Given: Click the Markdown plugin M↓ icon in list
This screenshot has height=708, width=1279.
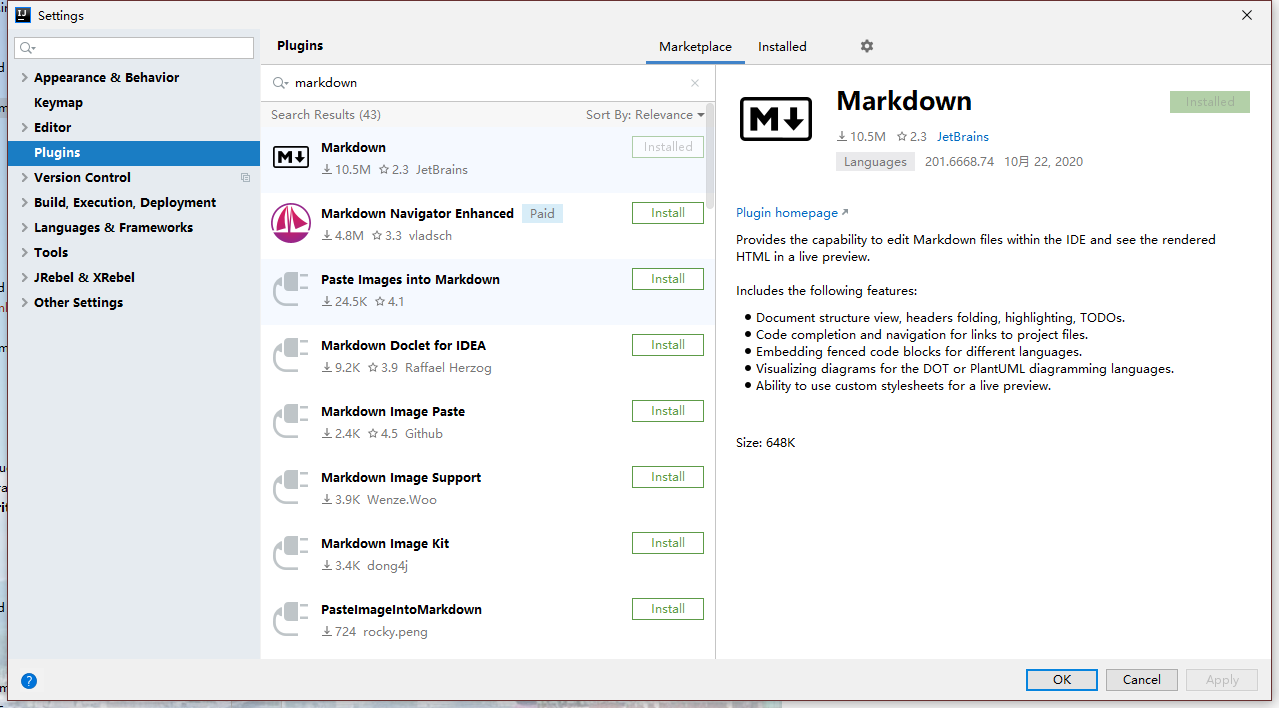Looking at the screenshot, I should pos(291,157).
